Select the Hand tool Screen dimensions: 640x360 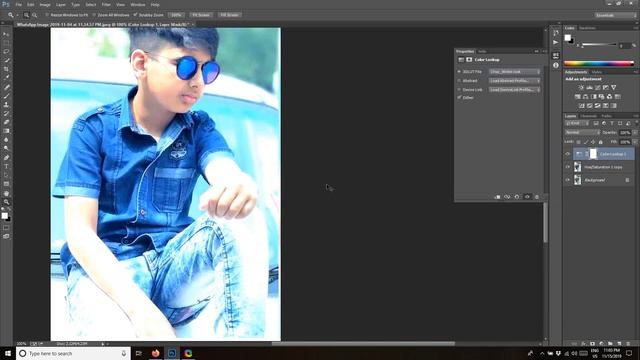coord(6,193)
